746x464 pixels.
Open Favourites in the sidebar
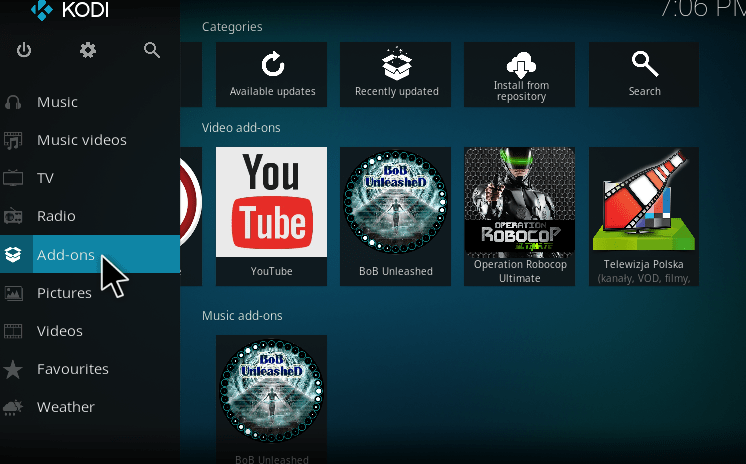tap(72, 369)
